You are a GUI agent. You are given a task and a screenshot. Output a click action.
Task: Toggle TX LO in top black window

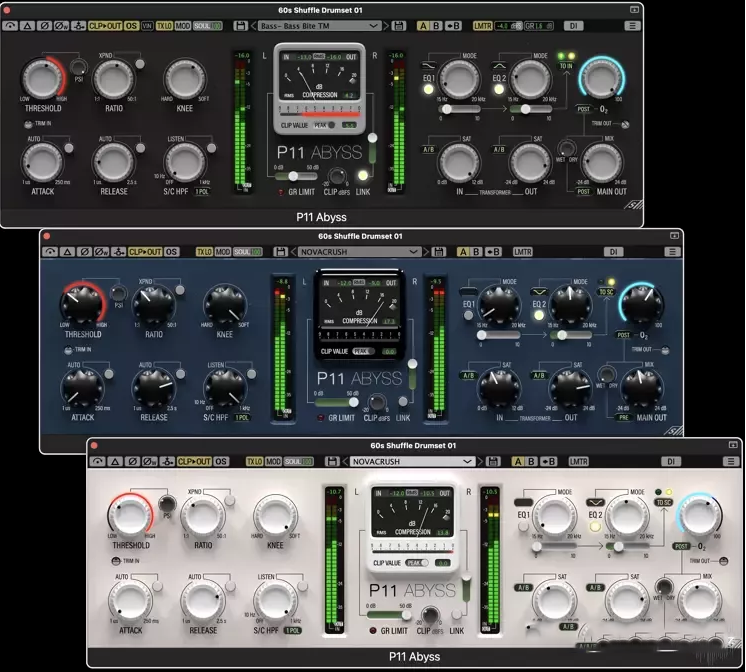165,26
